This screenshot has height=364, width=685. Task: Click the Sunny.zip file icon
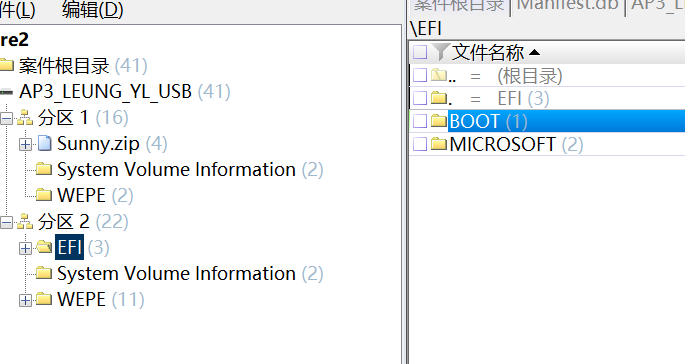click(x=45, y=143)
